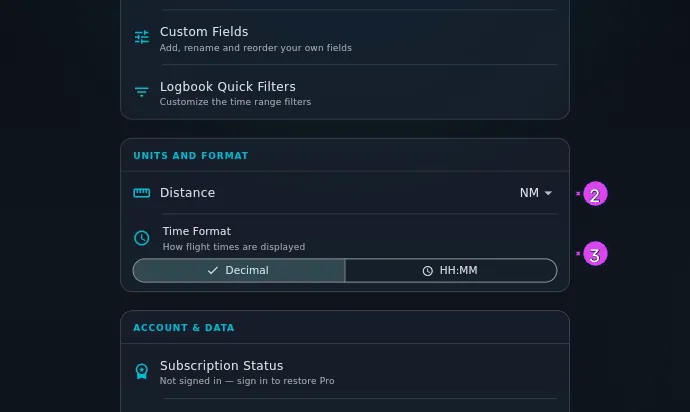
Task: Click 'Add, rename and reorder your own fields'
Action: pos(256,48)
